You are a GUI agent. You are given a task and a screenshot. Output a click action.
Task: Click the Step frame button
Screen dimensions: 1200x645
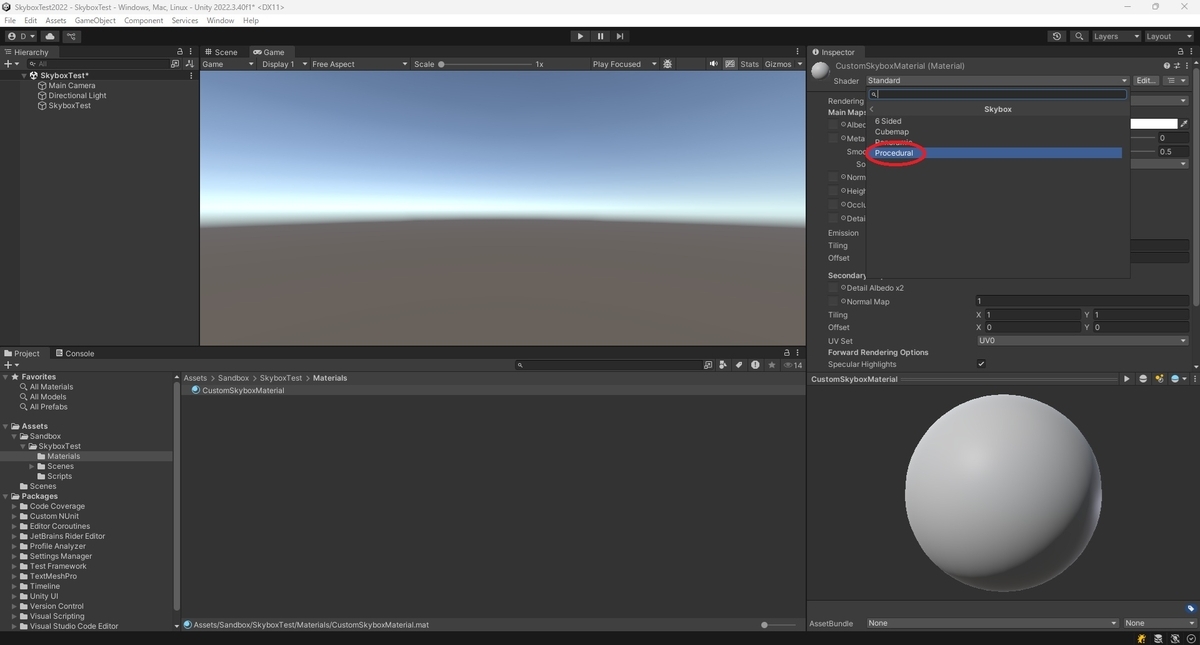click(620, 36)
